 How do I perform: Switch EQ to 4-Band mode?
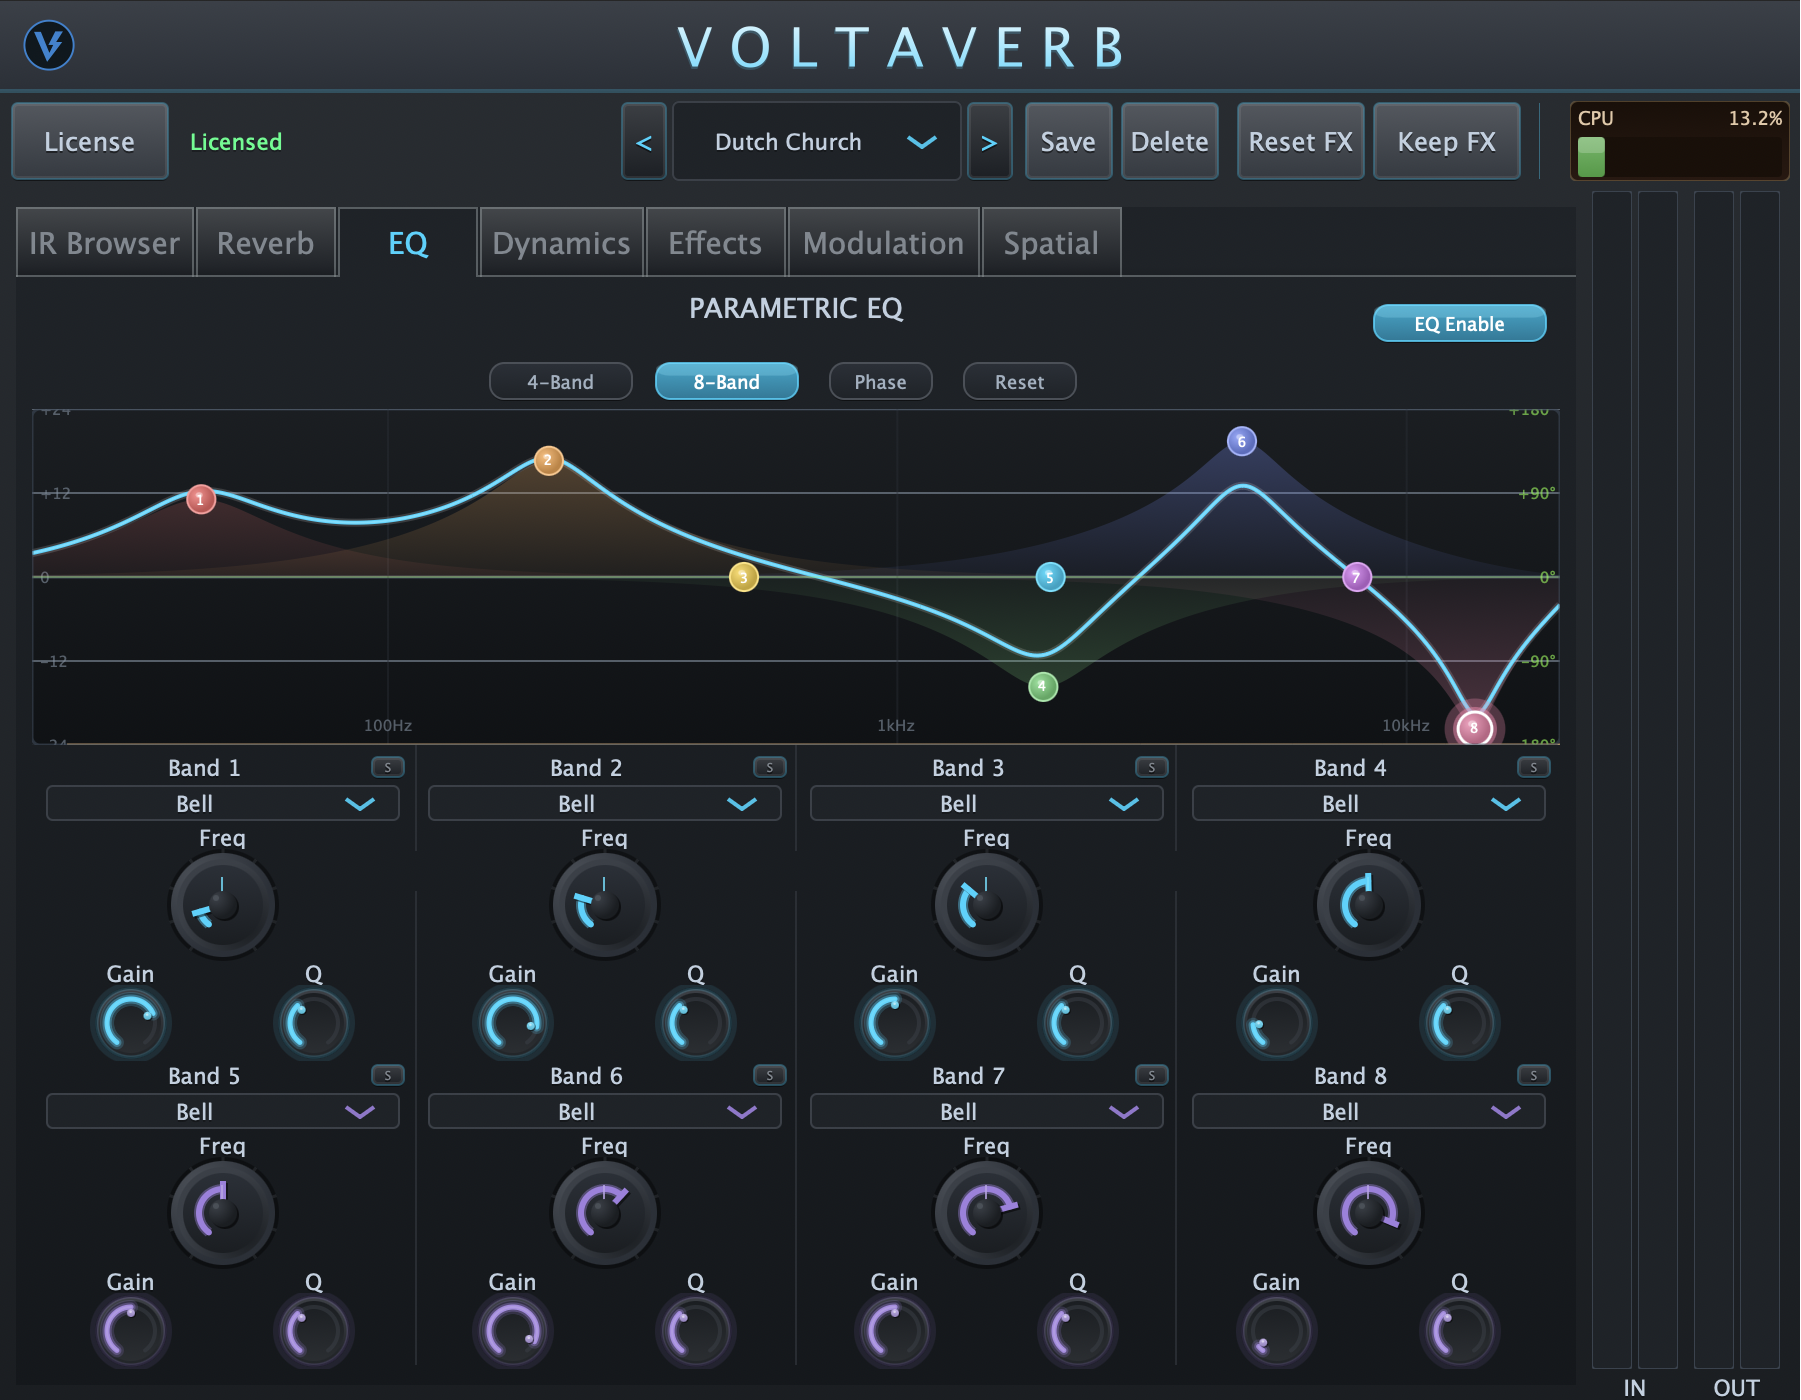560,381
